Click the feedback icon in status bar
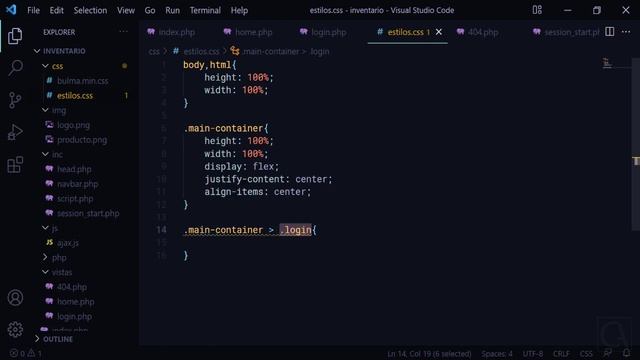The image size is (640, 360). pyautogui.click(x=607, y=353)
